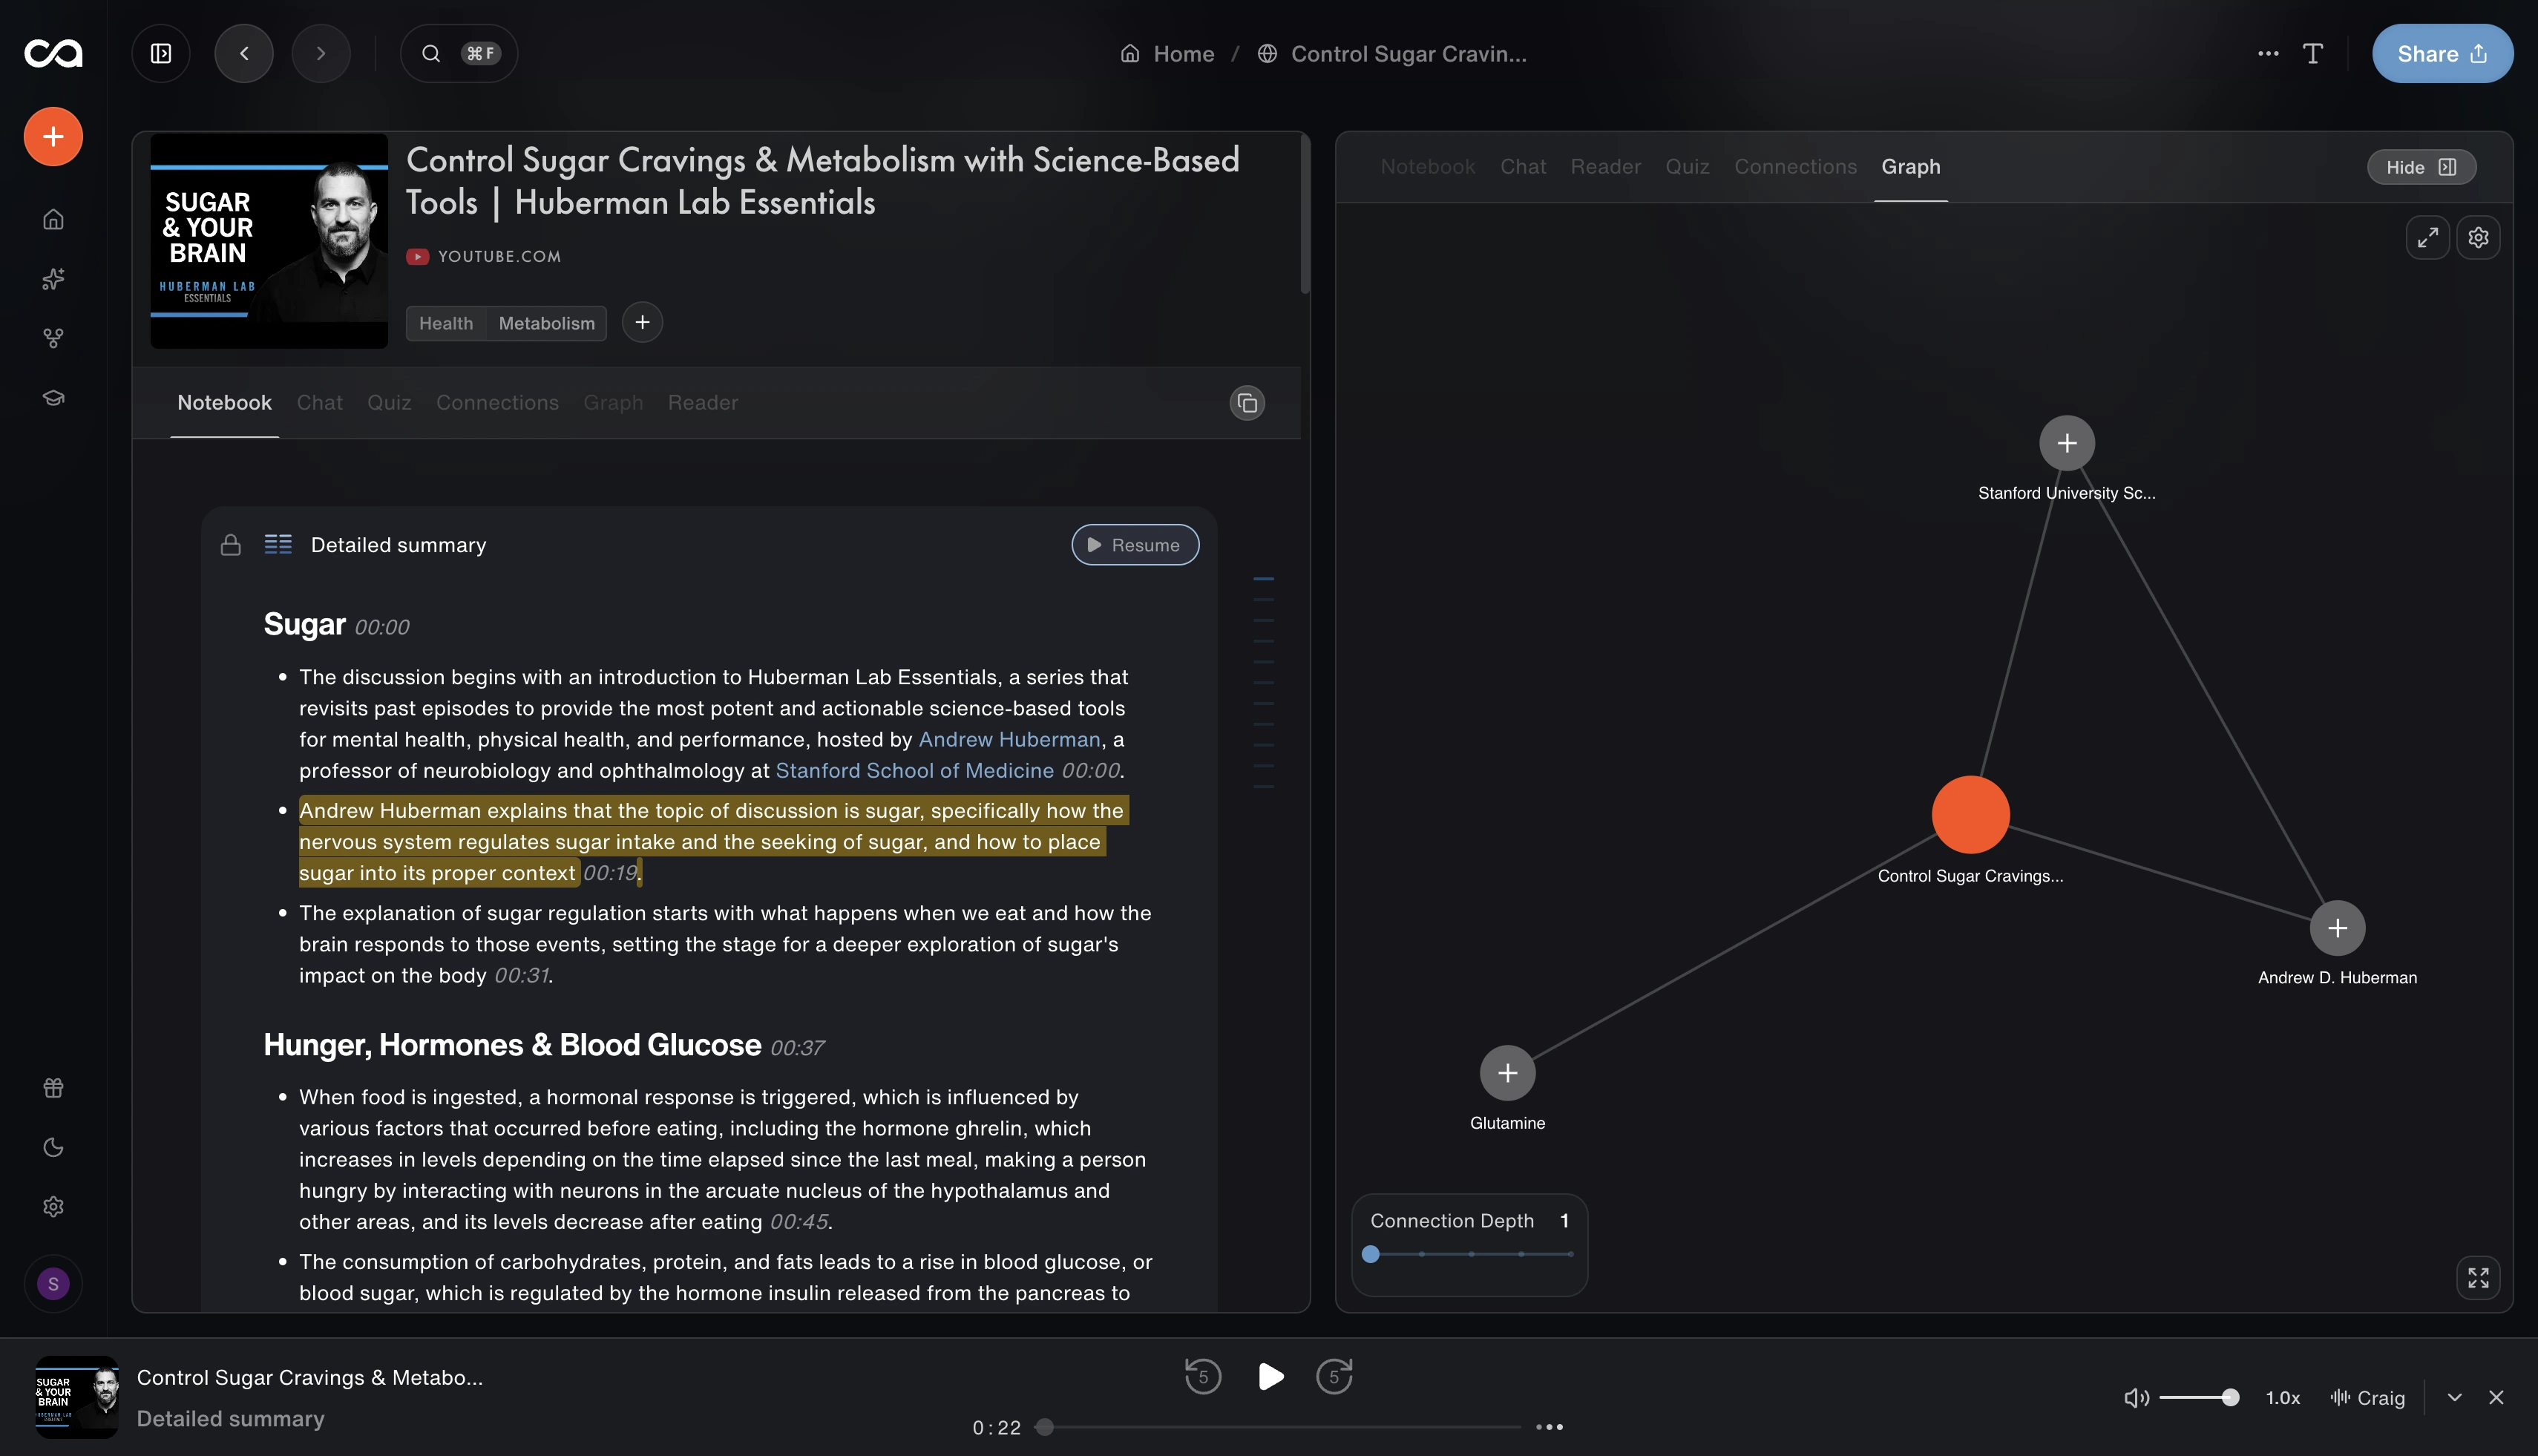
Task: Open user profile avatar S
Action: click(x=53, y=1283)
